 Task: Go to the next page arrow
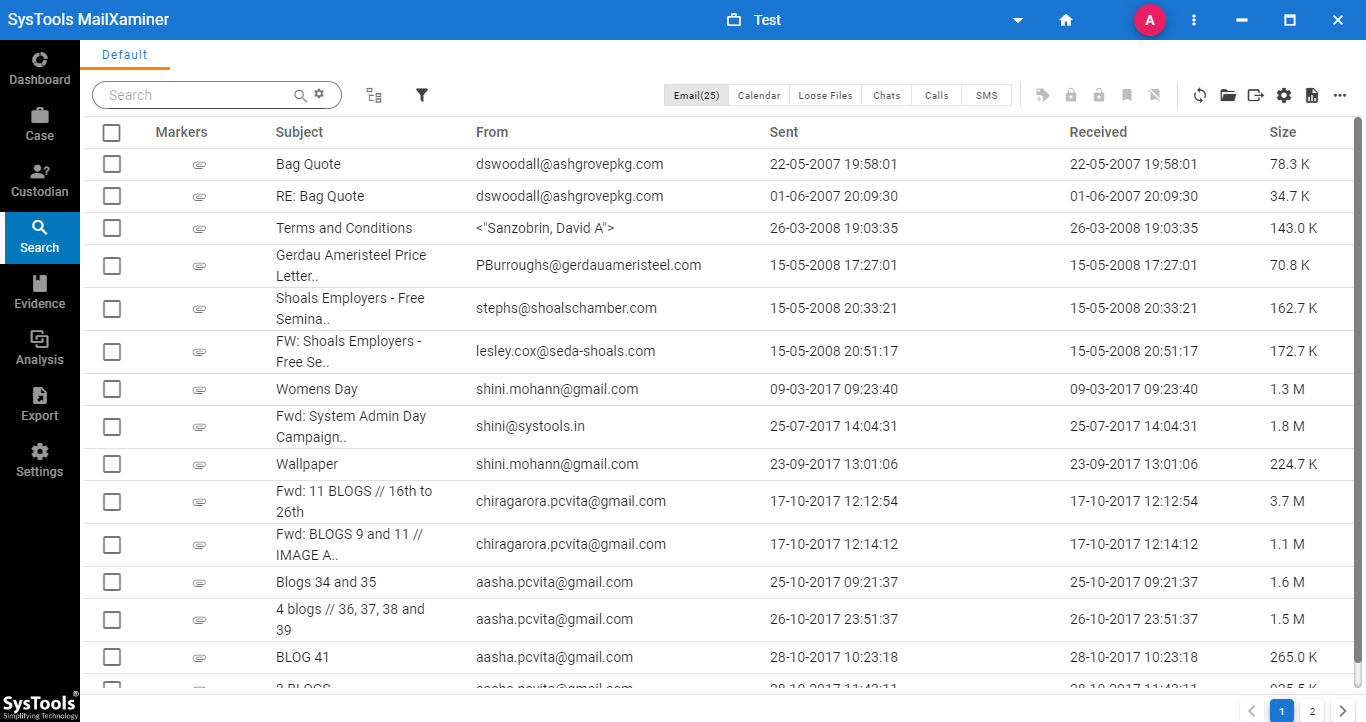[x=1342, y=711]
